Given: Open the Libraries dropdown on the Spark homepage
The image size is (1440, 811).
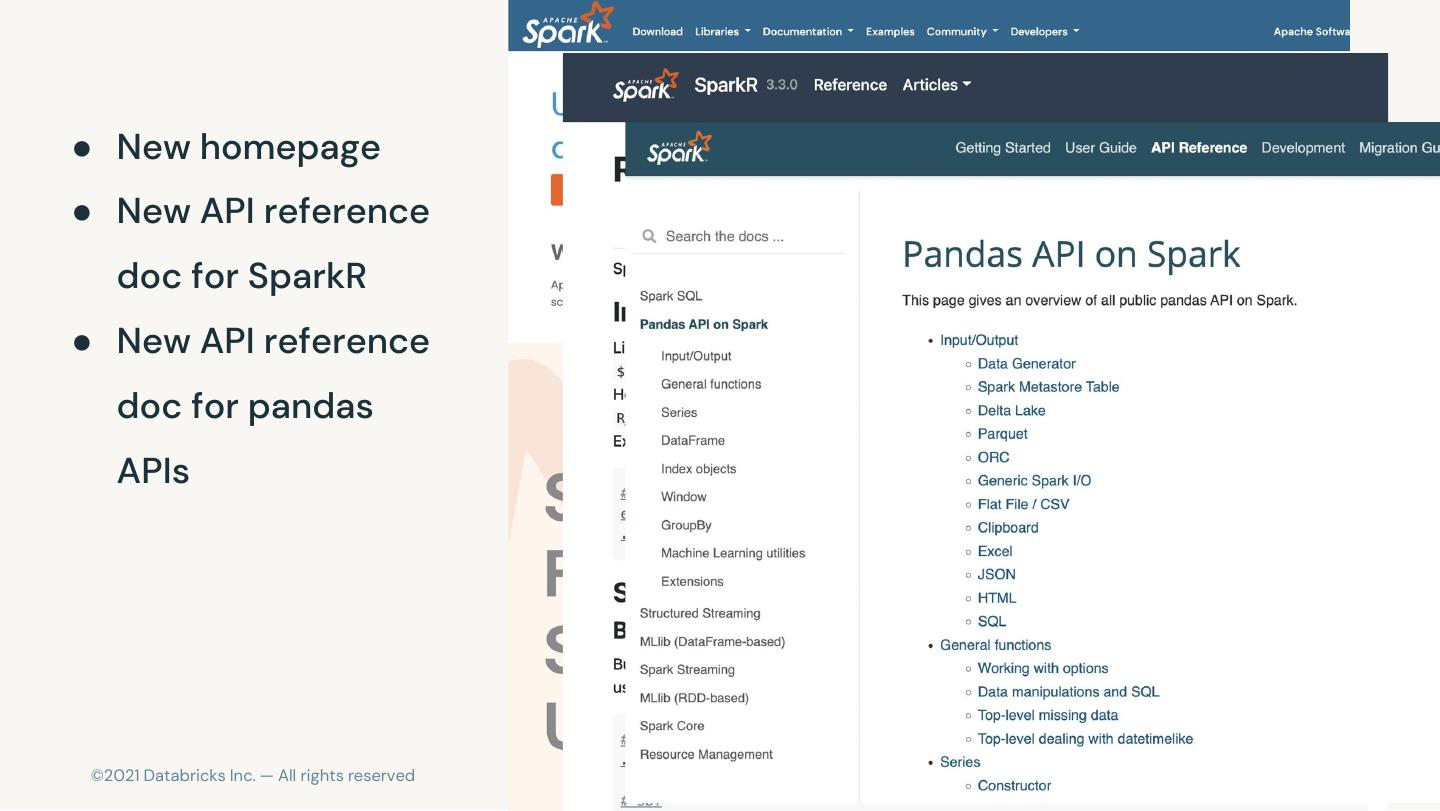Looking at the screenshot, I should pyautogui.click(x=722, y=31).
